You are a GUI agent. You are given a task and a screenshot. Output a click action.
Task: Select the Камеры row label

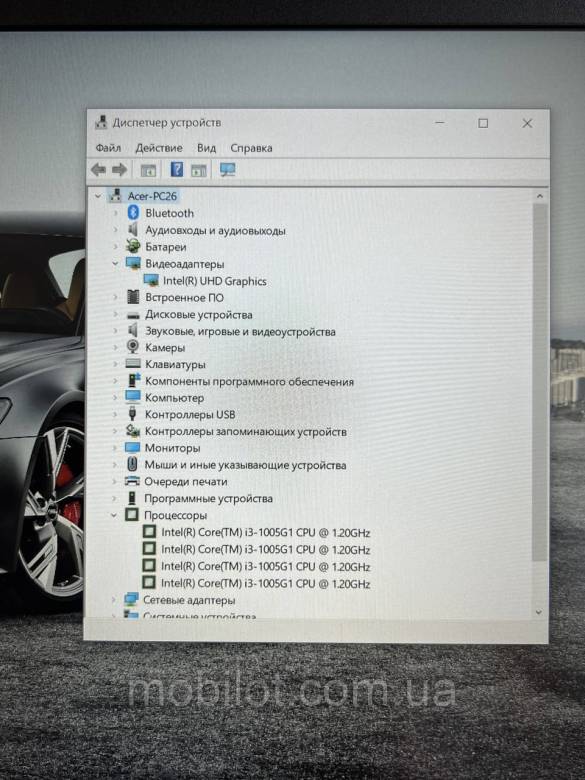pyautogui.click(x=165, y=348)
